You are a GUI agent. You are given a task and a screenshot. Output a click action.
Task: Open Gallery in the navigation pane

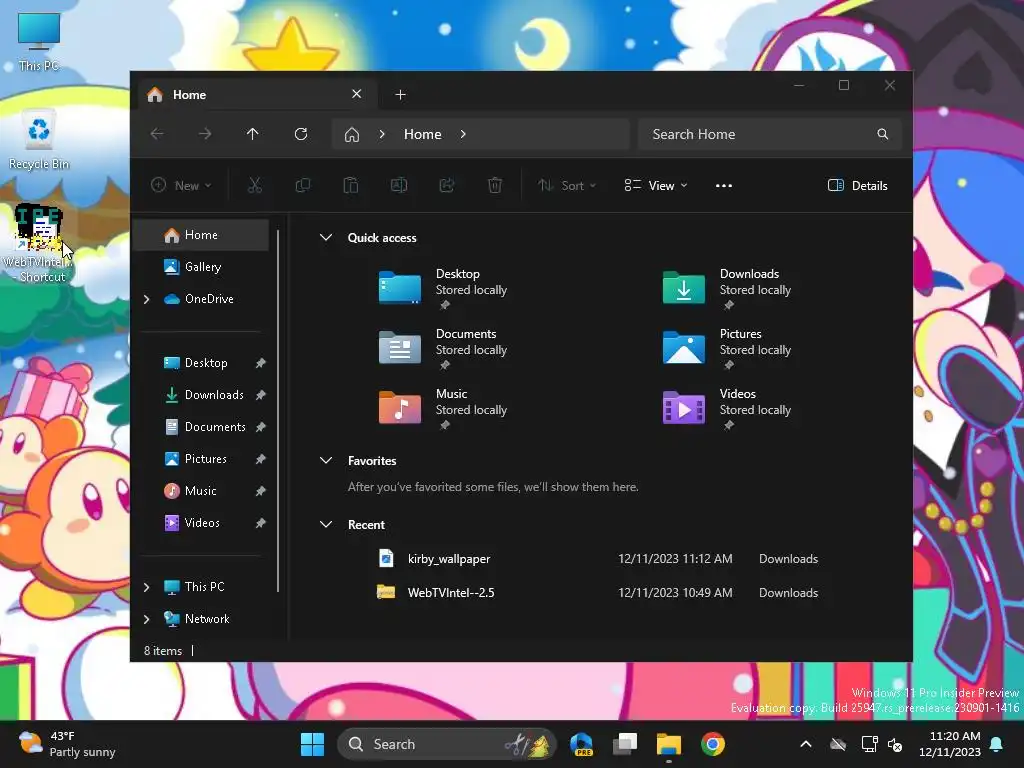pyautogui.click(x=202, y=267)
